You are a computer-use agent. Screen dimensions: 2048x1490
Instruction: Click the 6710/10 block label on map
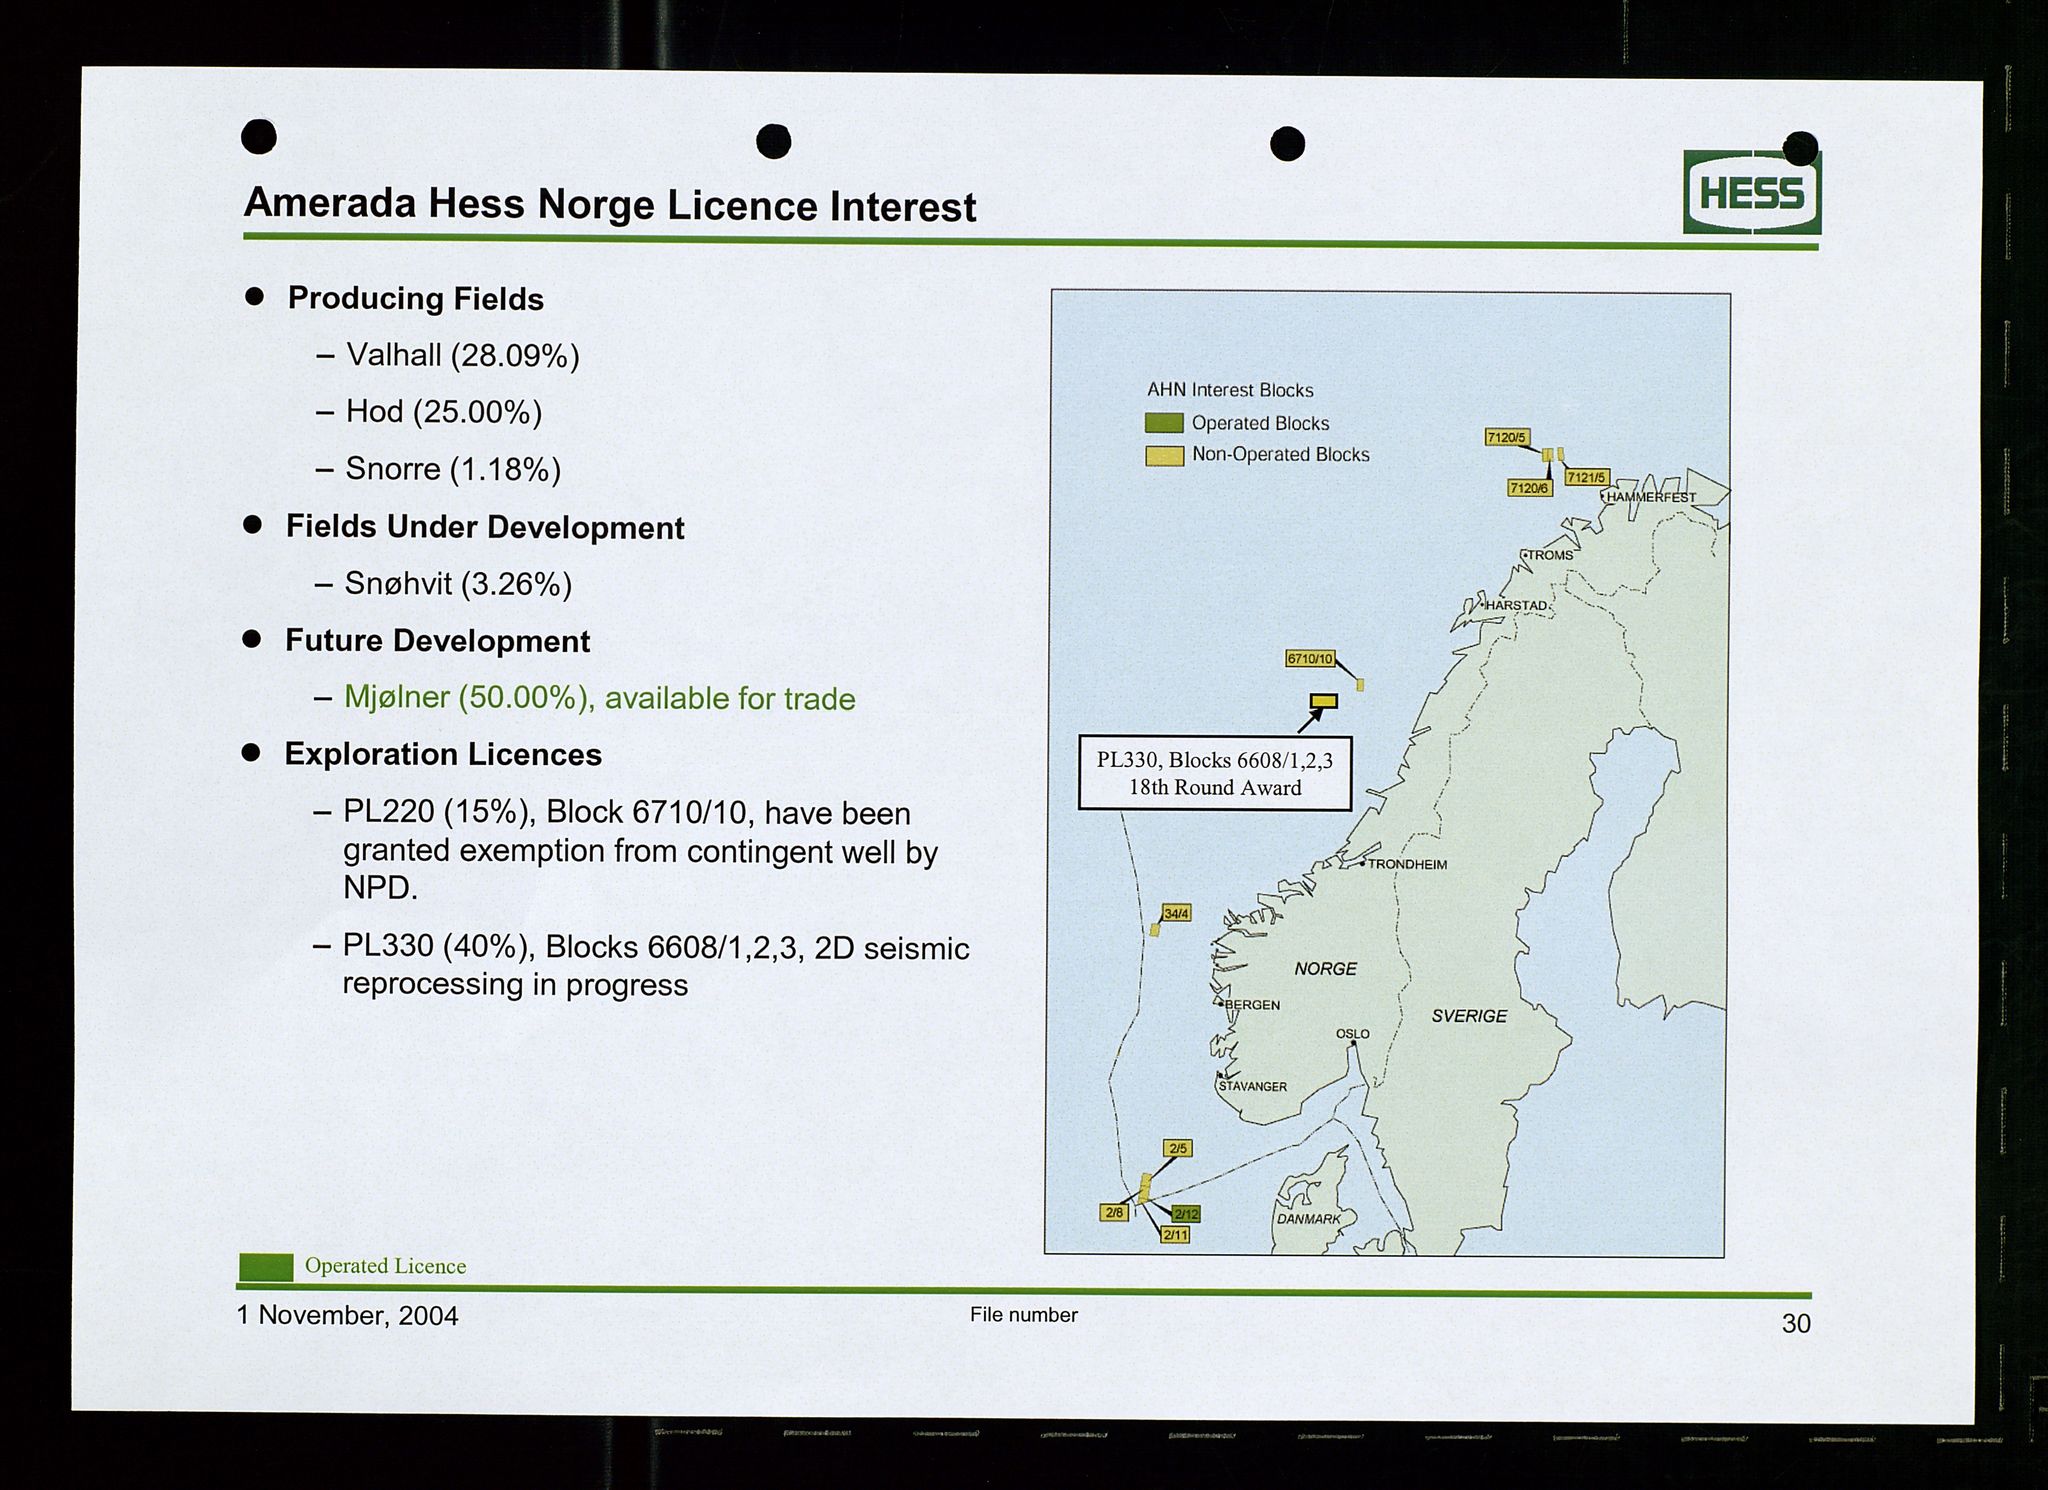tap(1310, 659)
